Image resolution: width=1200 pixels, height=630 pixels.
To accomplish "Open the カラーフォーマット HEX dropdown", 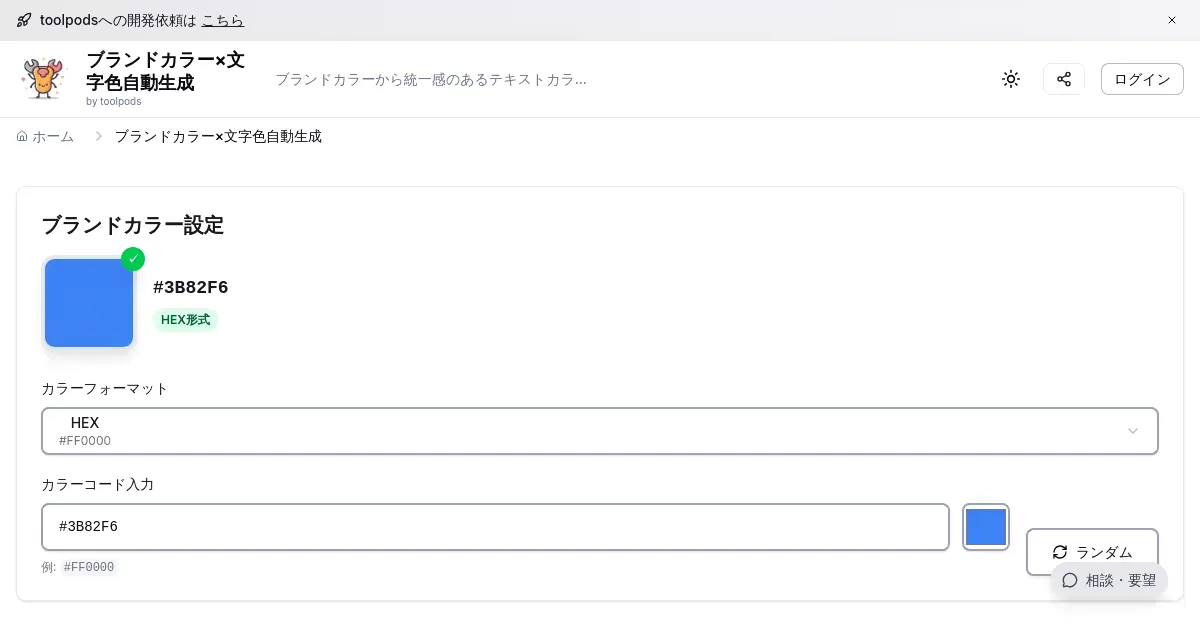I will (x=599, y=431).
